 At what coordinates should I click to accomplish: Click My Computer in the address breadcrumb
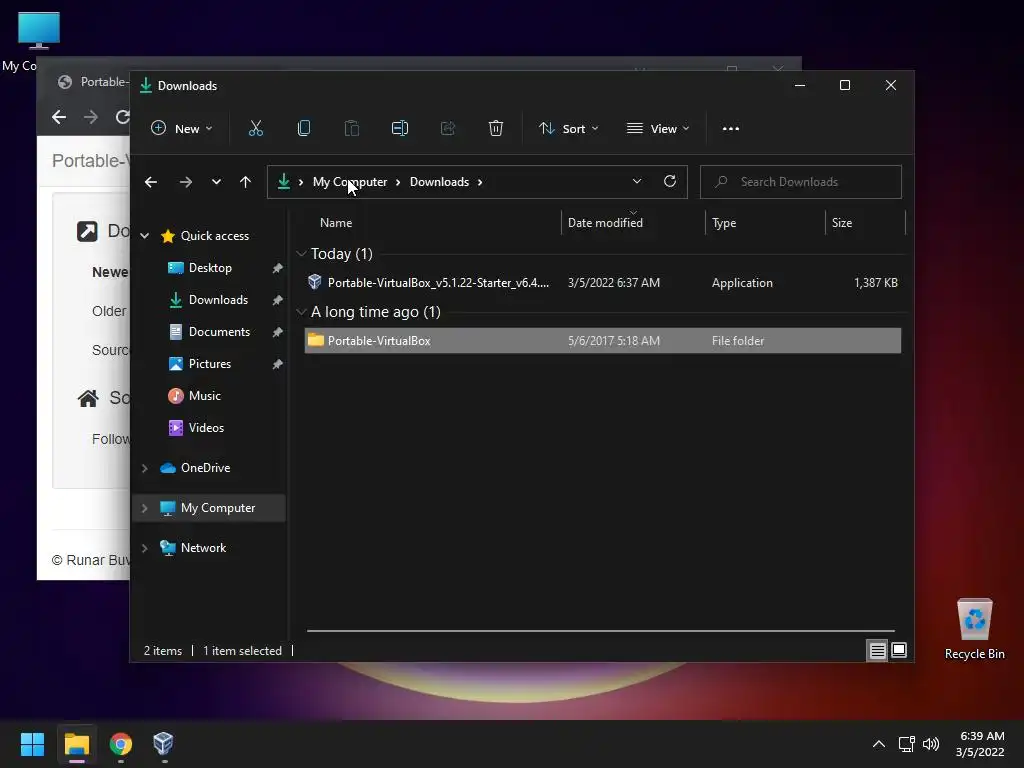point(350,182)
